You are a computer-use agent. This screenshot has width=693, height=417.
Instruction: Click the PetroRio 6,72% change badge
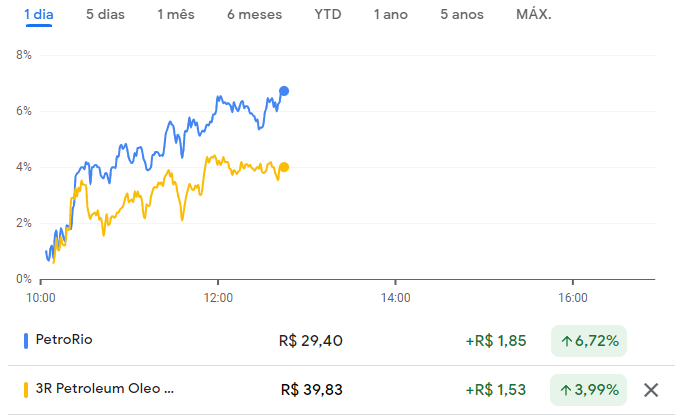[x=589, y=341]
